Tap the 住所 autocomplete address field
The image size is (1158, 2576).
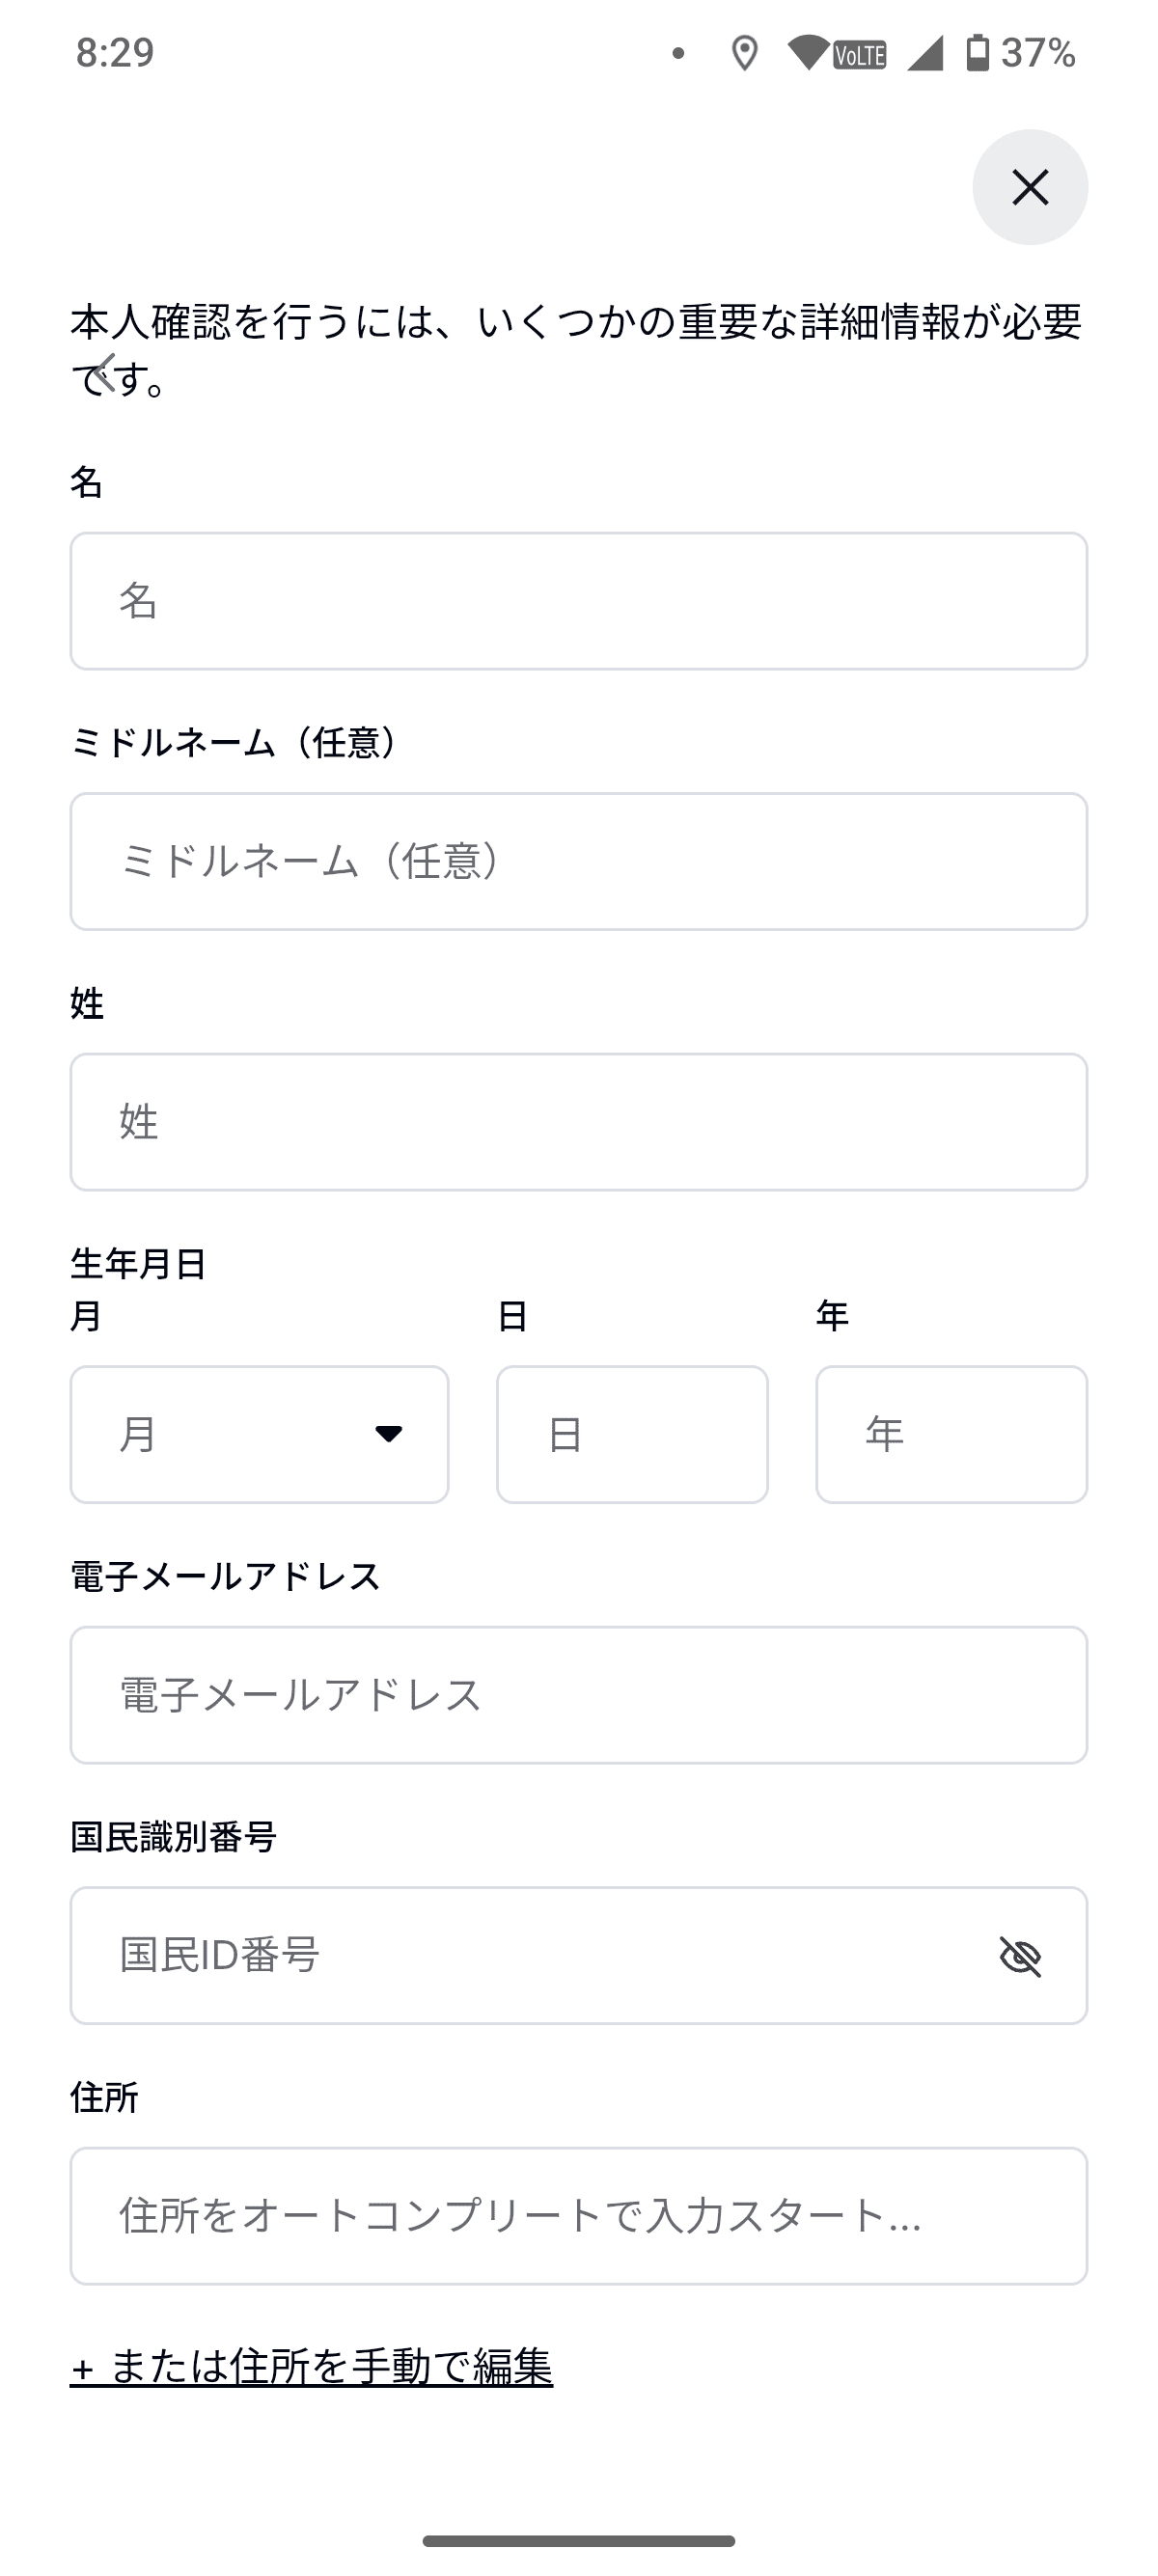[x=578, y=2216]
